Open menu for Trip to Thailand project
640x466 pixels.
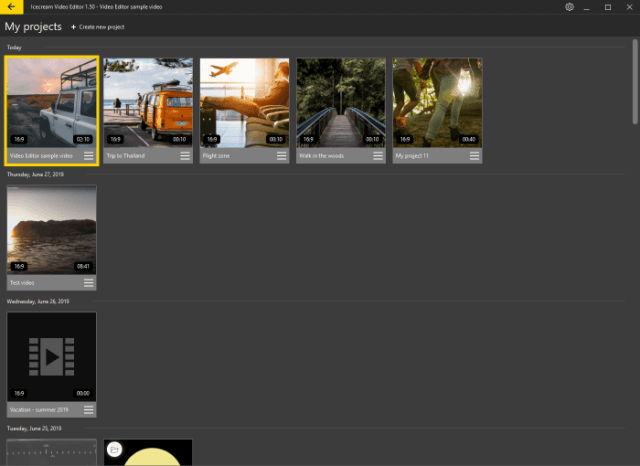pos(185,156)
